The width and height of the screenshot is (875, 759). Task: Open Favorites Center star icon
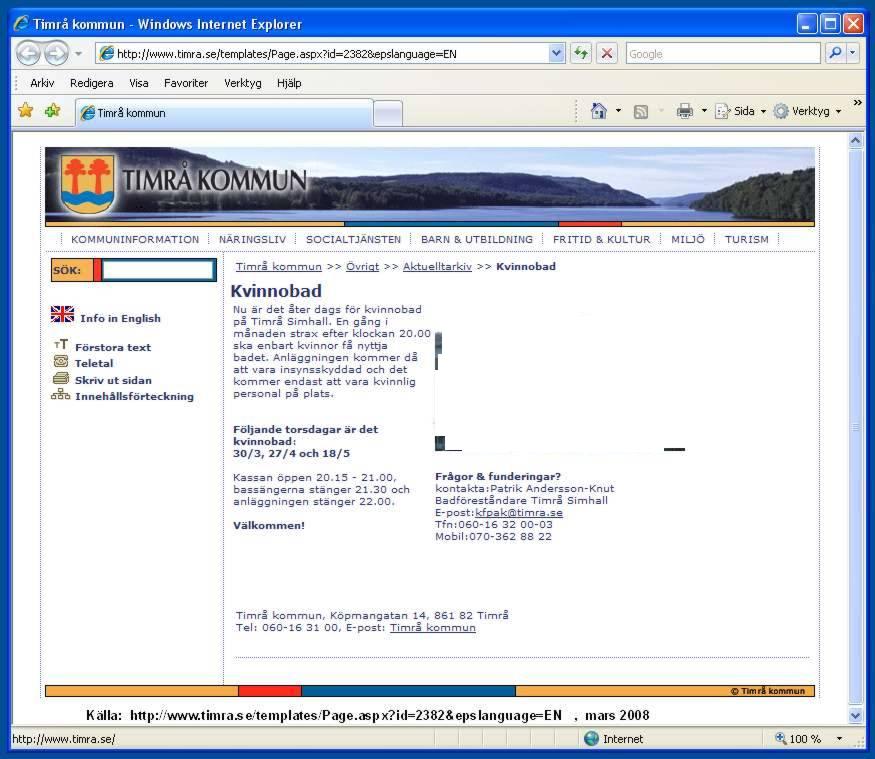tap(25, 111)
